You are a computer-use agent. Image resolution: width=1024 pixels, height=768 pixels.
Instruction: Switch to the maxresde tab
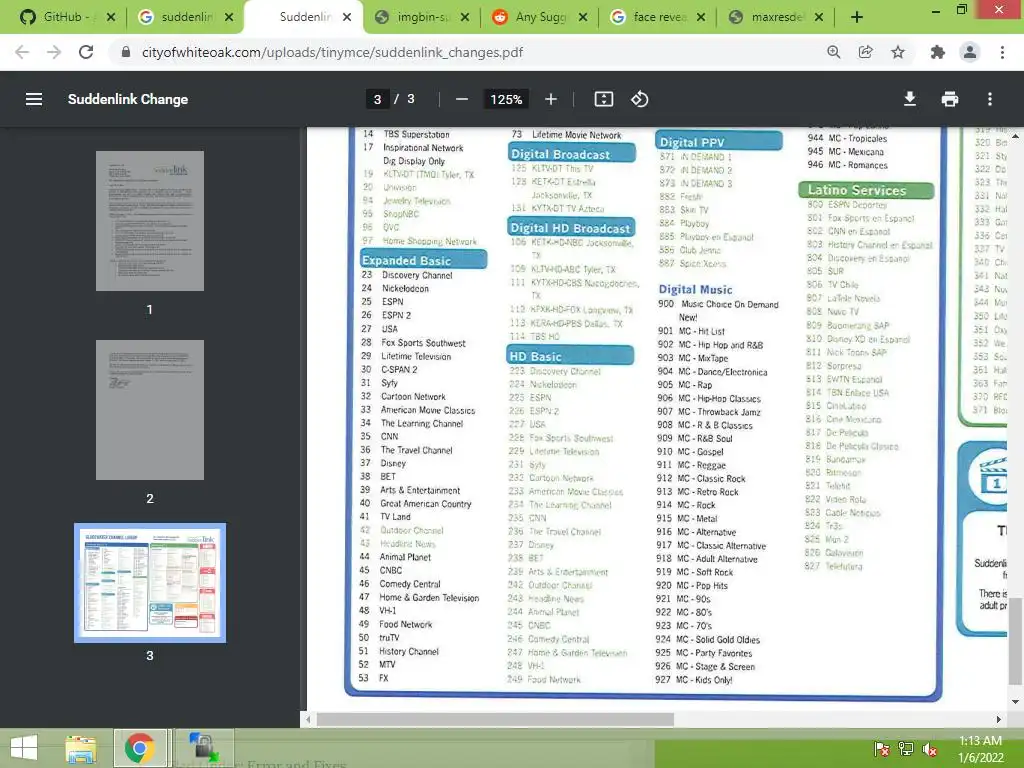775,17
